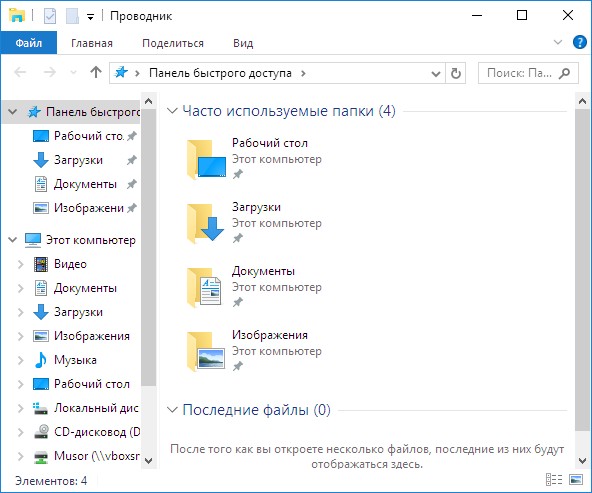The image size is (592, 493).
Task: Switch to the Вид ribbon tab
Action: 243,43
